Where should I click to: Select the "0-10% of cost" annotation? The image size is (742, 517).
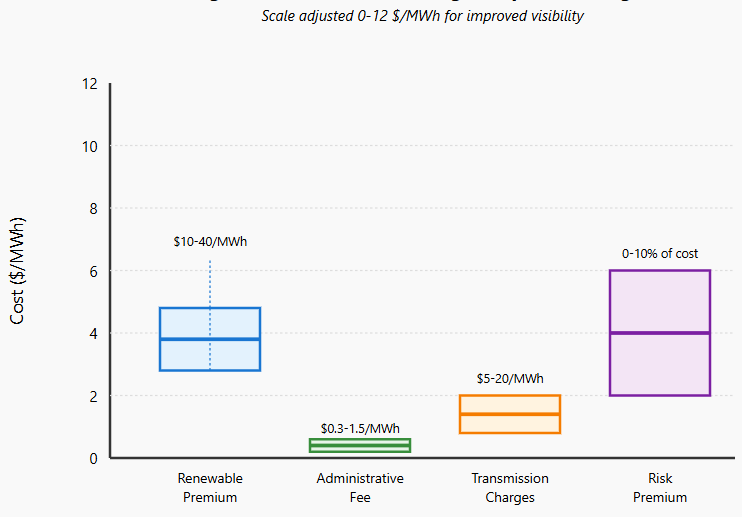pos(660,254)
